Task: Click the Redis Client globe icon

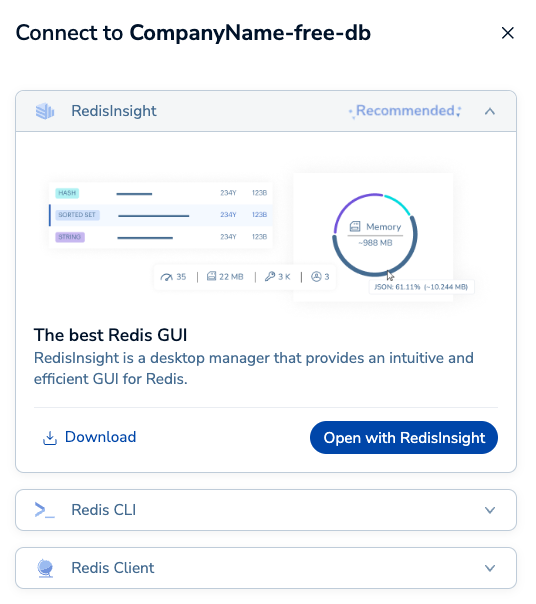Action: (45, 568)
